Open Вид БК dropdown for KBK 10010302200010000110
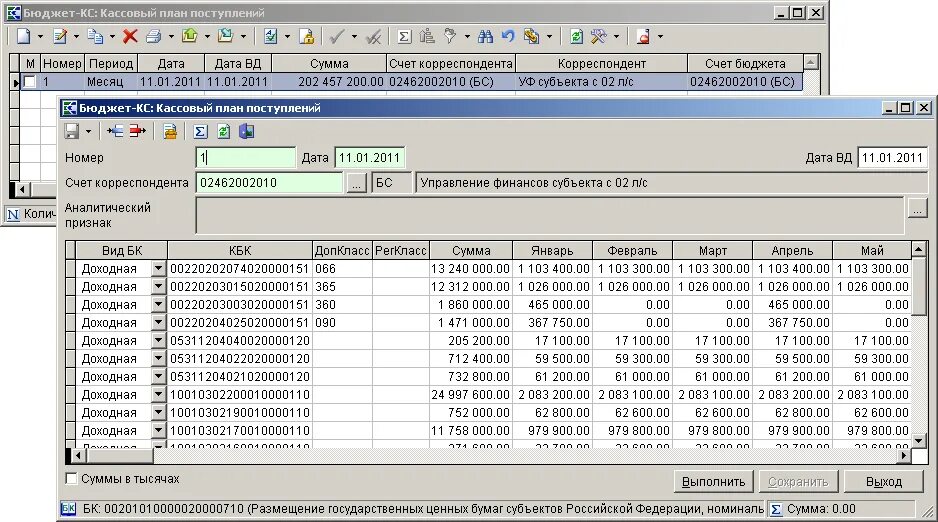Screen dimensions: 938x522 pyautogui.click(x=158, y=394)
